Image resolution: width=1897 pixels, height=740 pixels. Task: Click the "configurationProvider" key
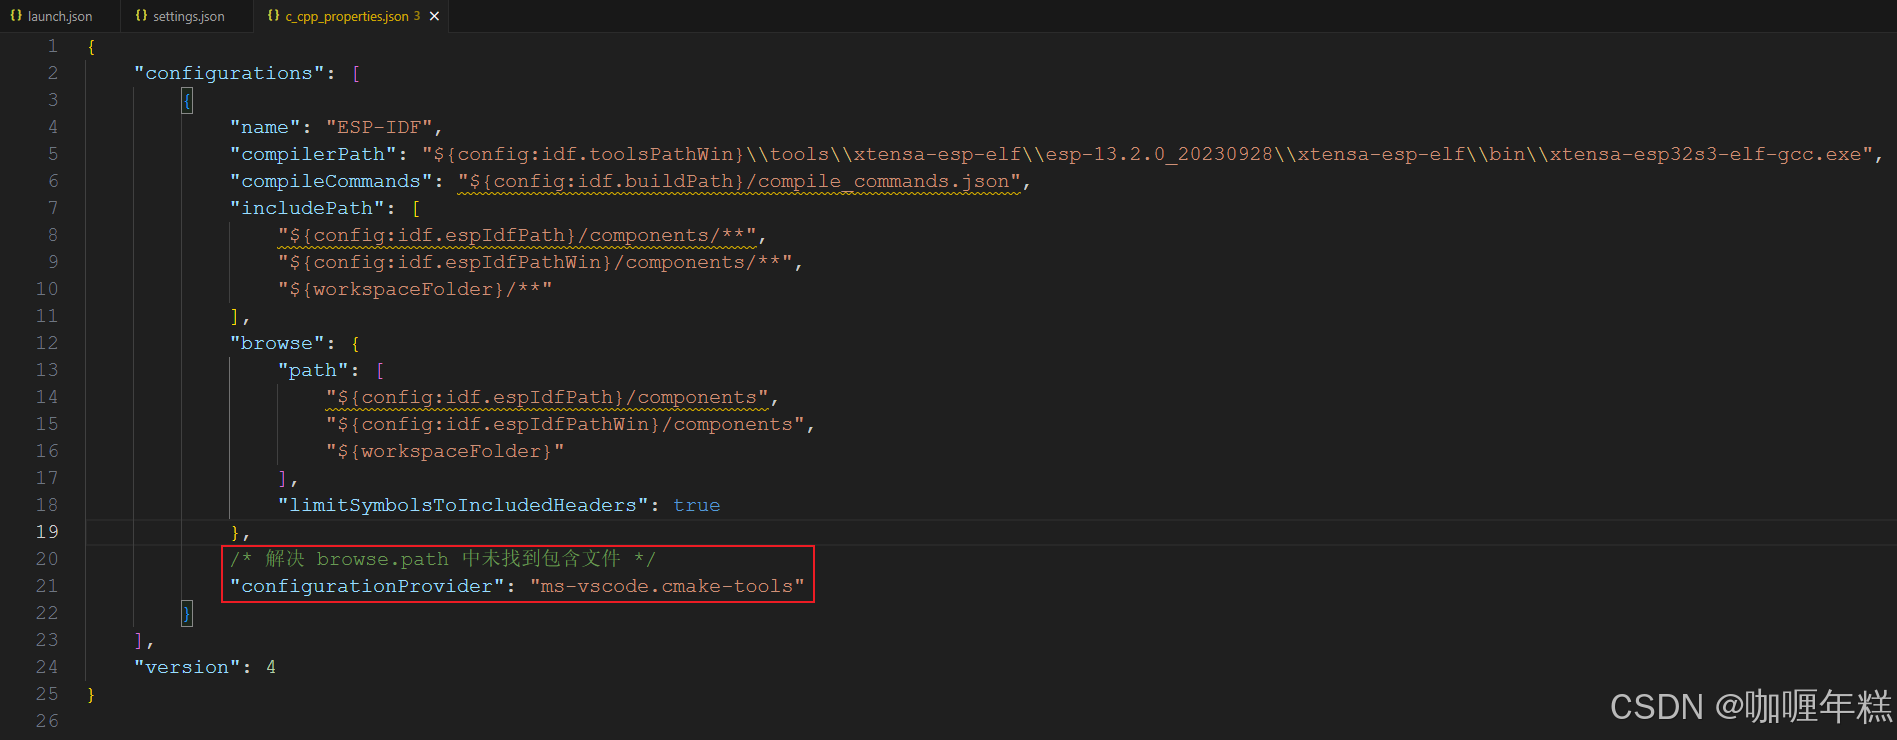click(x=367, y=586)
